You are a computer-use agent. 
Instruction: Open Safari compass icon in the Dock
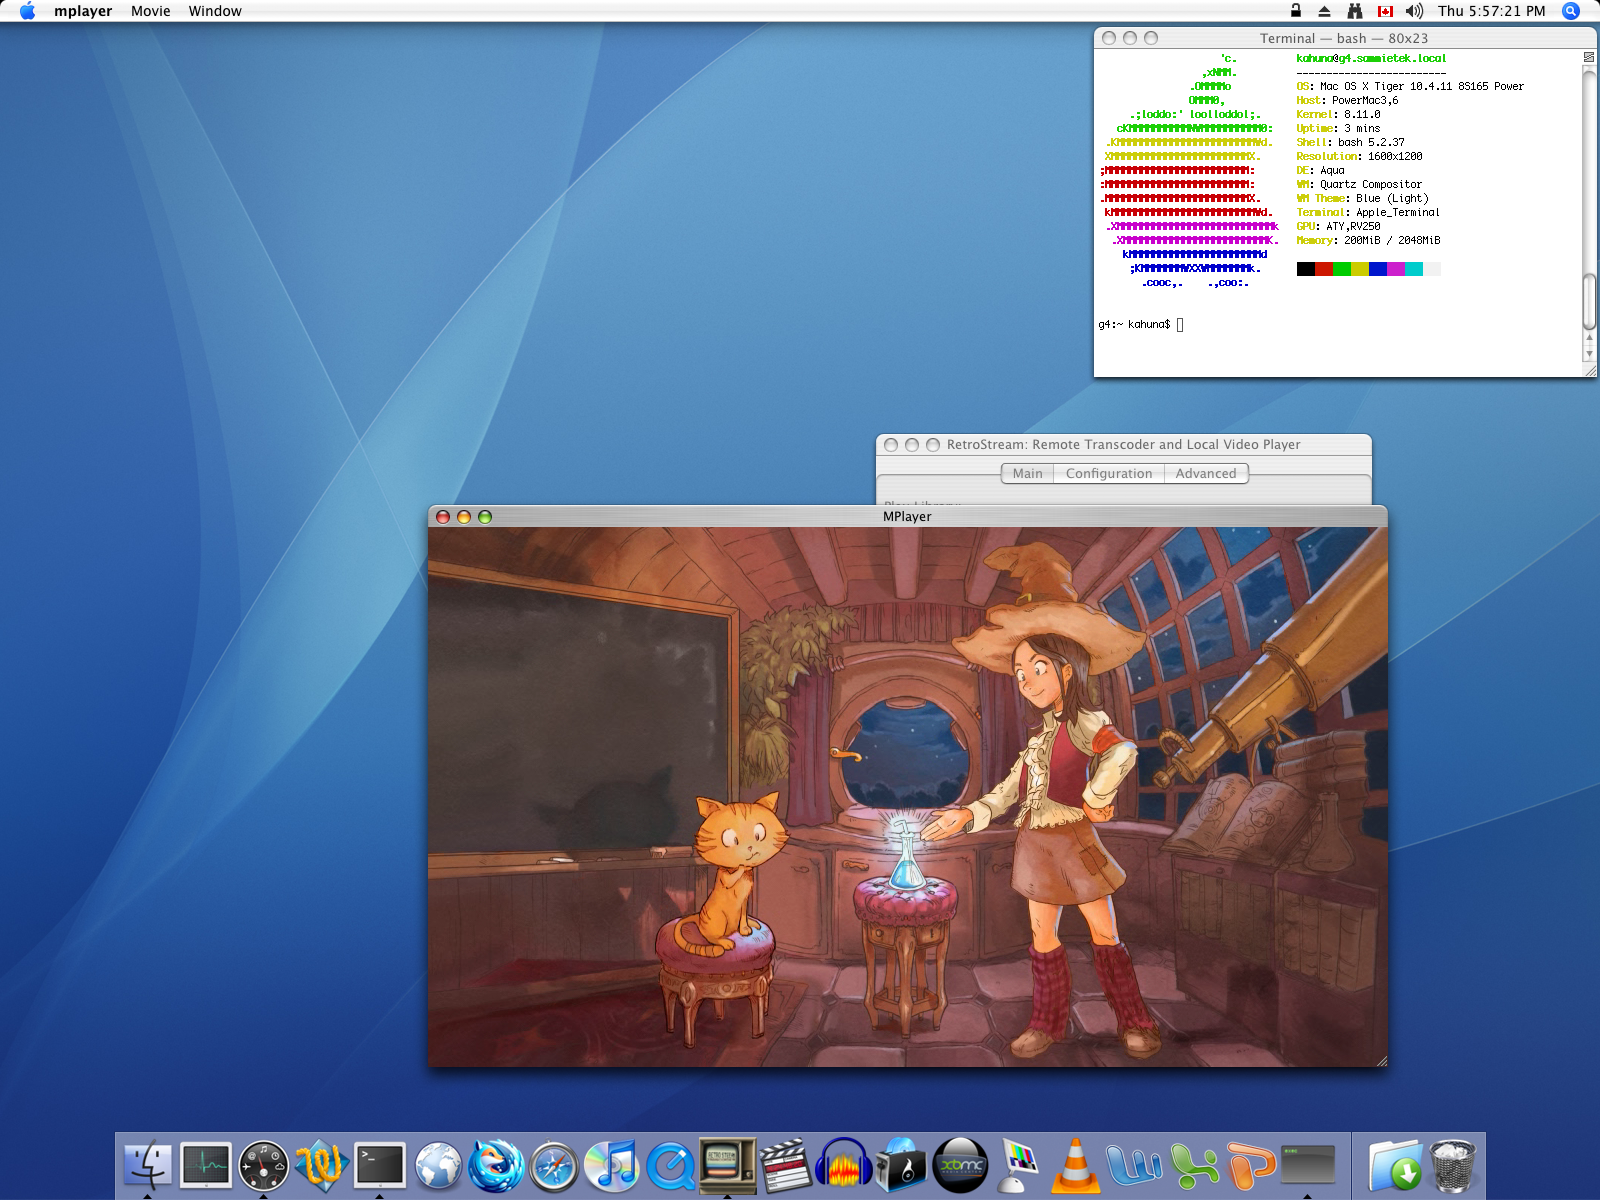click(554, 1166)
